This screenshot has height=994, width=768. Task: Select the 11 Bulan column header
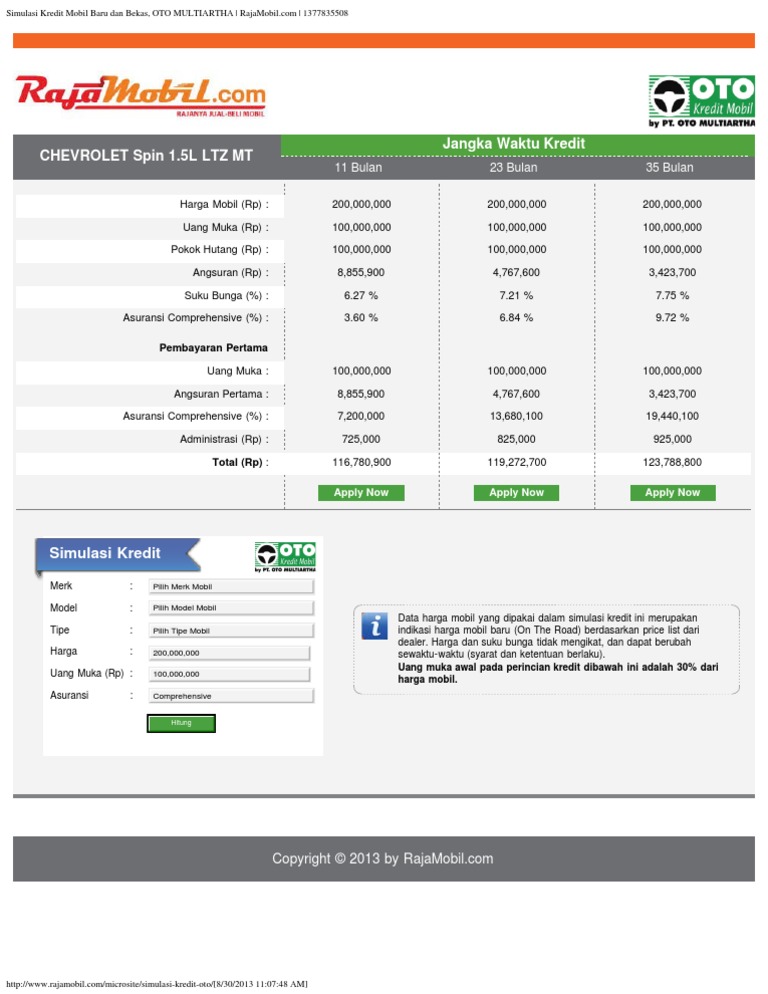pos(358,167)
